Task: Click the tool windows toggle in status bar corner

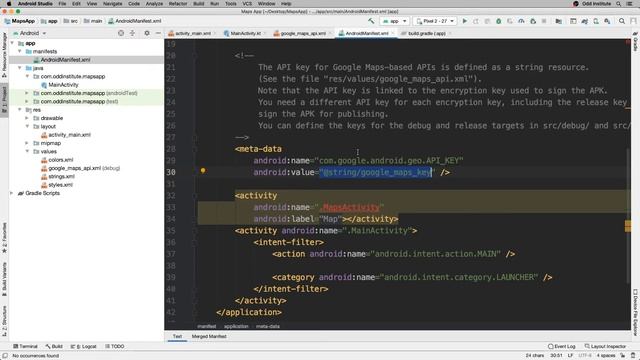Action: click(x=4, y=356)
